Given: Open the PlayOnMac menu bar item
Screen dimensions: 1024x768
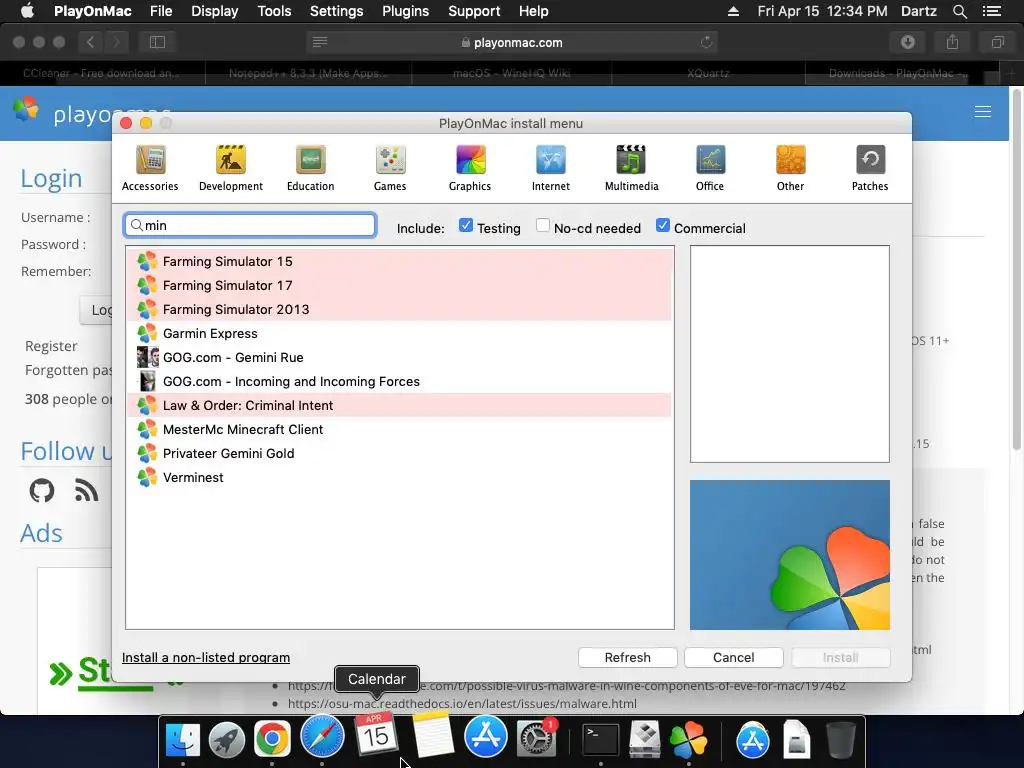Looking at the screenshot, I should tap(93, 11).
